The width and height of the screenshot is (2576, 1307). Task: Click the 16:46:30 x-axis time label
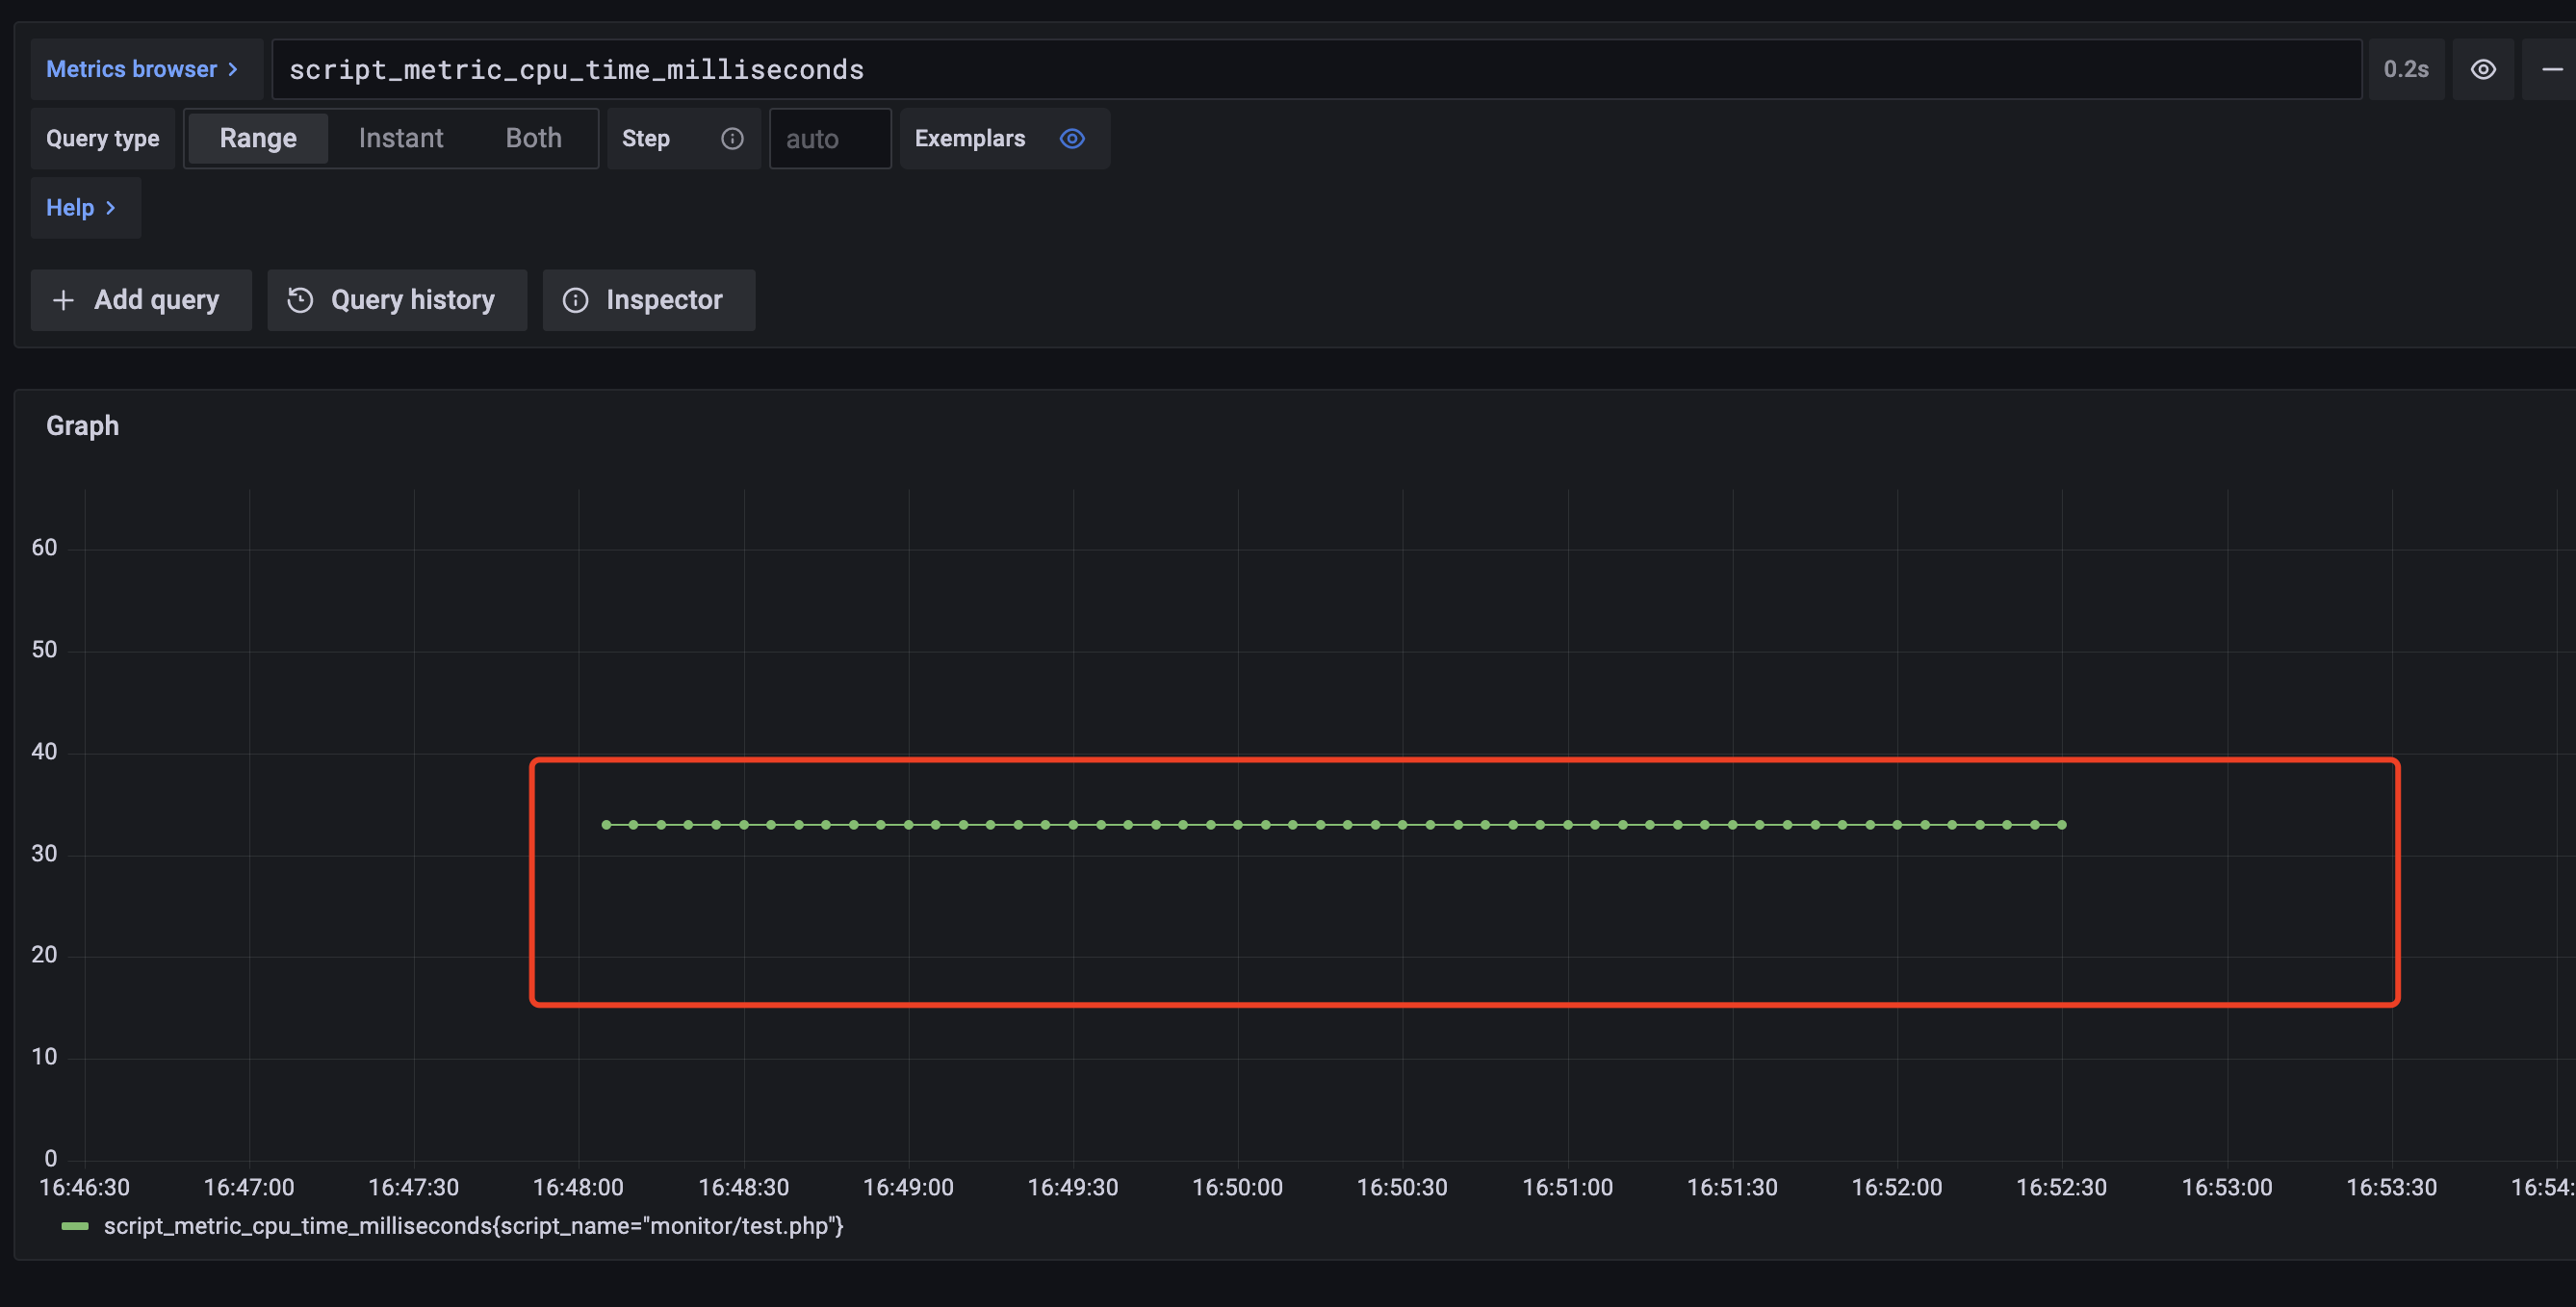coord(84,1187)
